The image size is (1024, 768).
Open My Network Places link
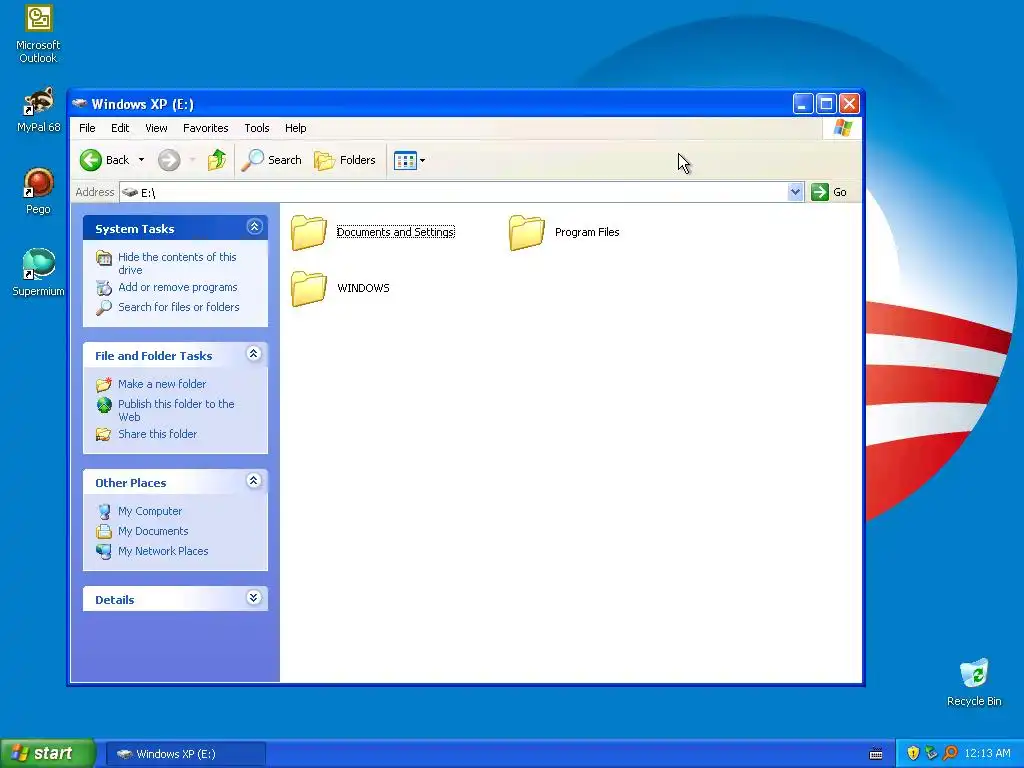pos(163,551)
